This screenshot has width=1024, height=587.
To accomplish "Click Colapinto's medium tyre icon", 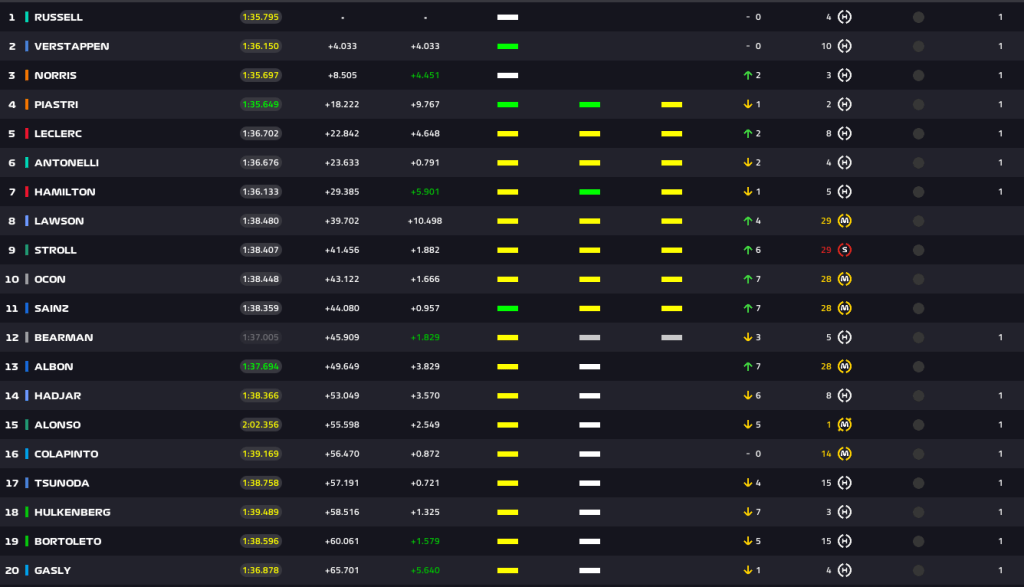I will coord(844,454).
